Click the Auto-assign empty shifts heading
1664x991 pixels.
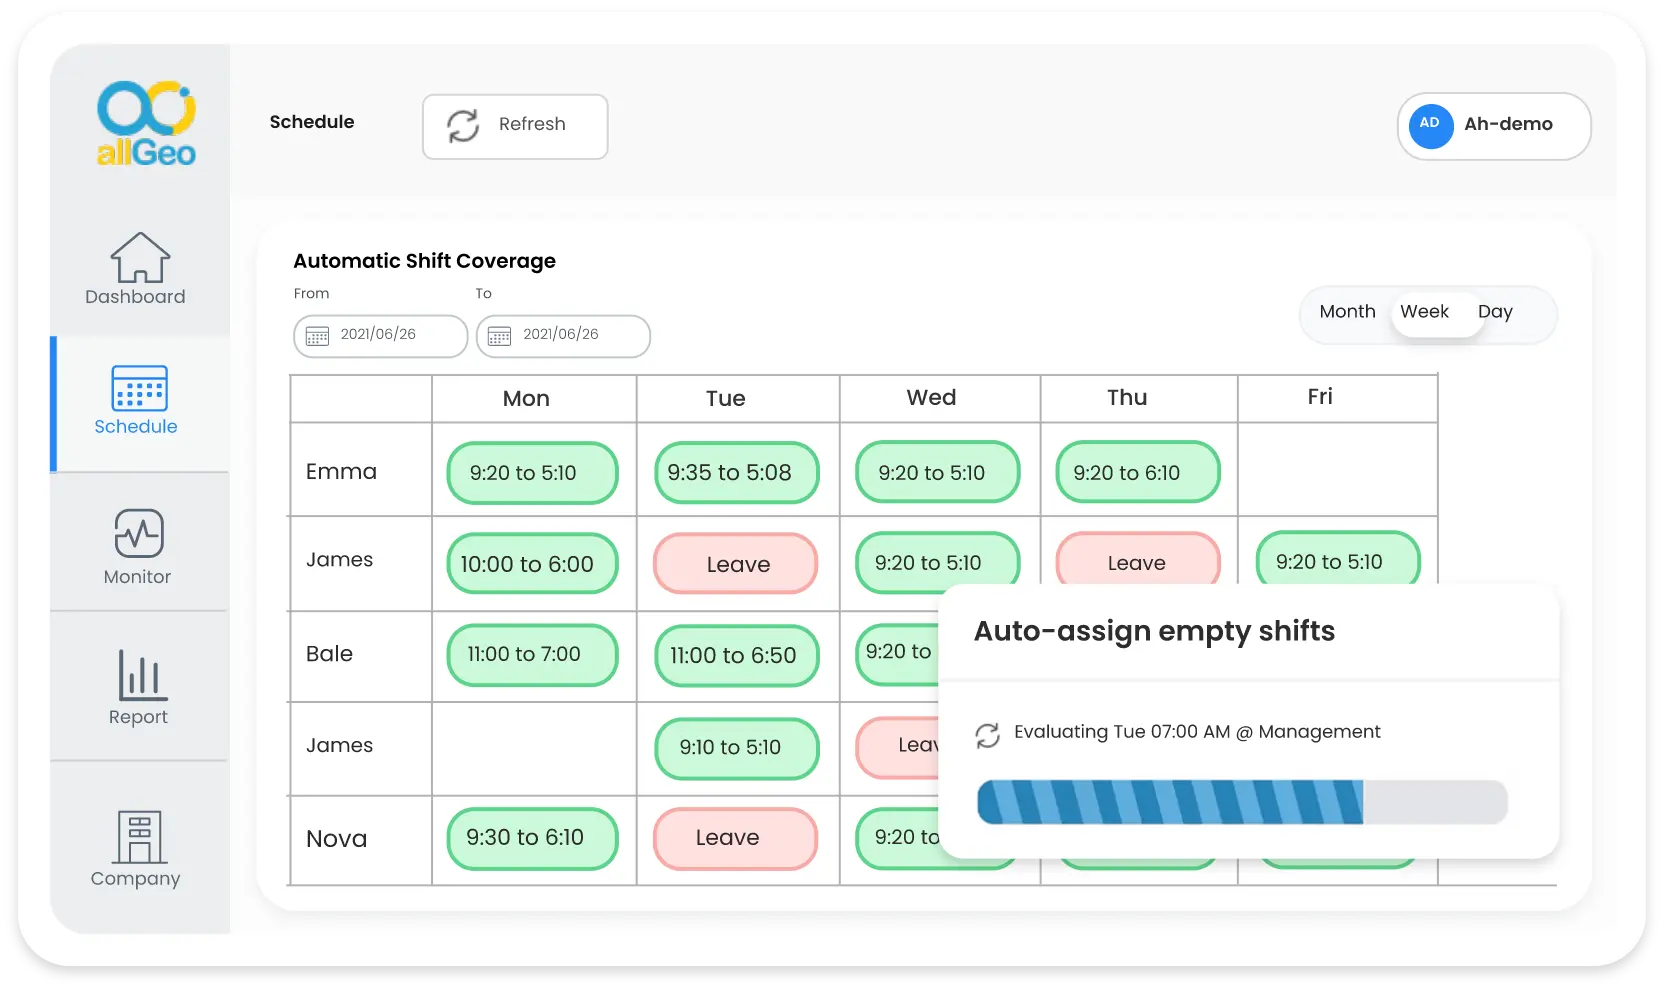(x=1154, y=631)
